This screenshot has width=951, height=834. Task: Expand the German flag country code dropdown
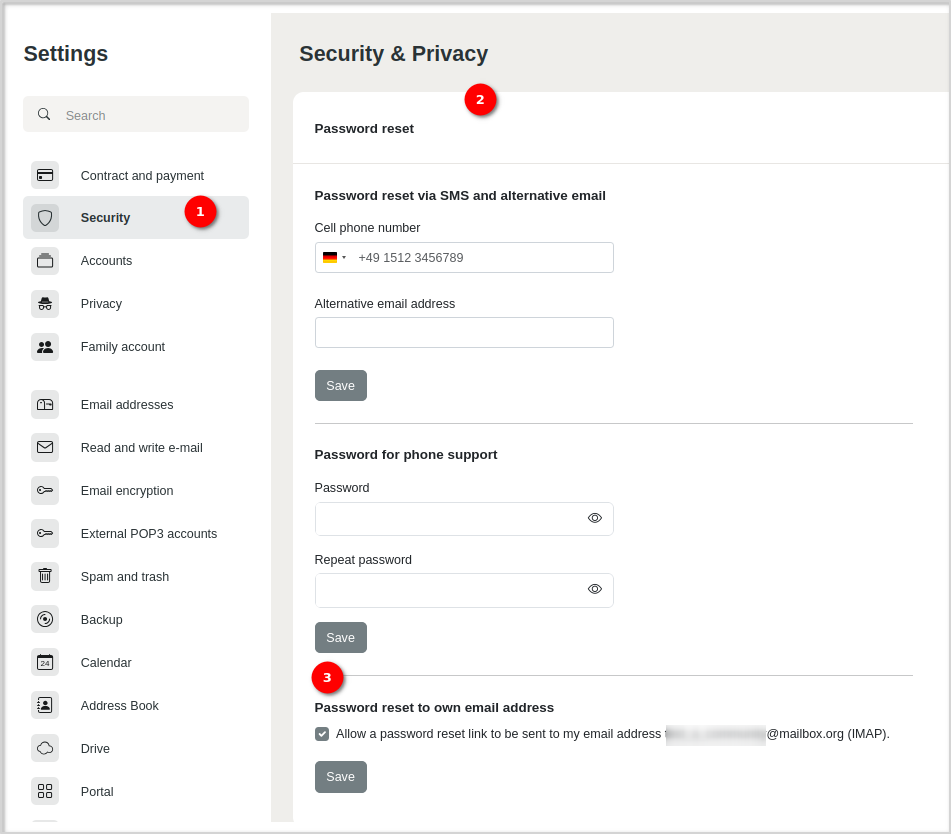[x=334, y=258]
